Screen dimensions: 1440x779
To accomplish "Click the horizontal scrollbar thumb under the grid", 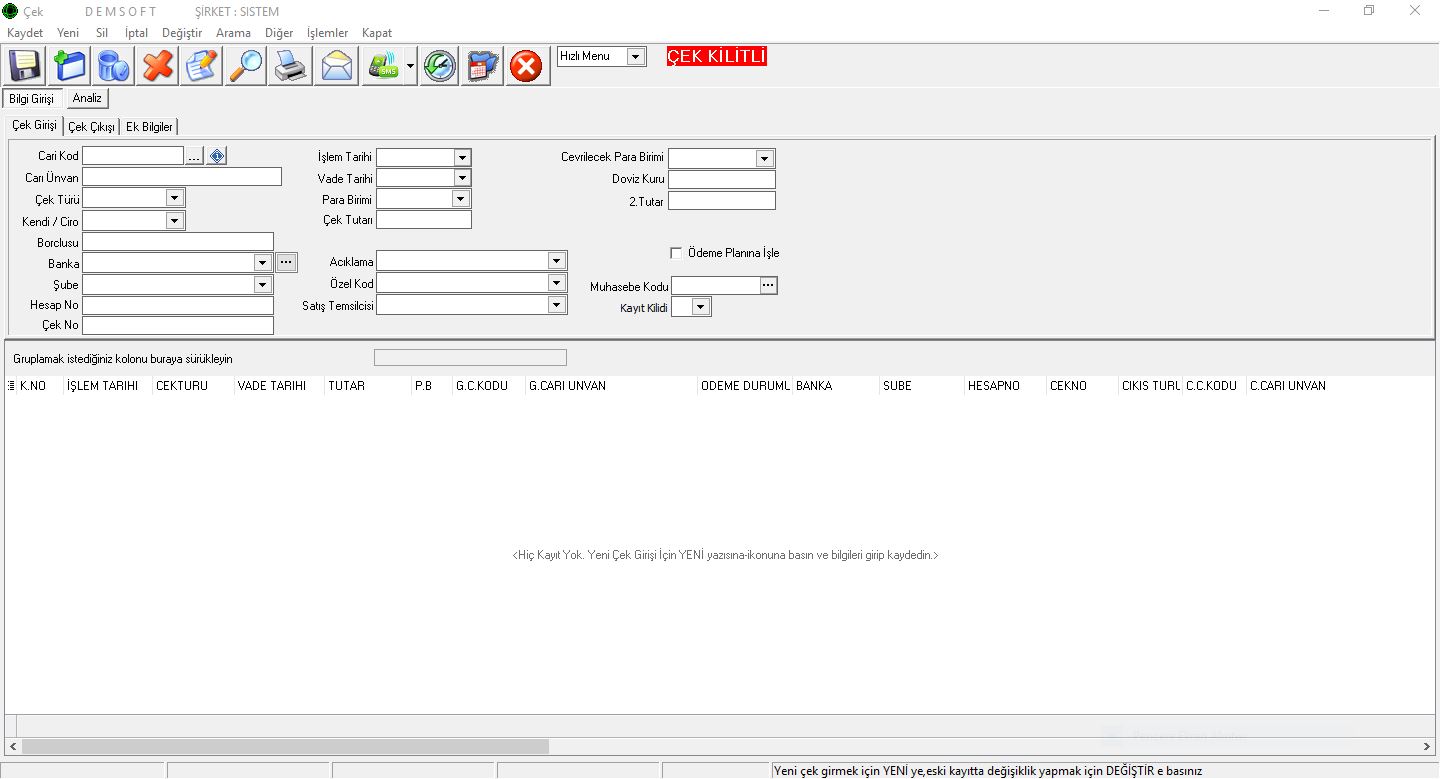I will click(x=285, y=746).
